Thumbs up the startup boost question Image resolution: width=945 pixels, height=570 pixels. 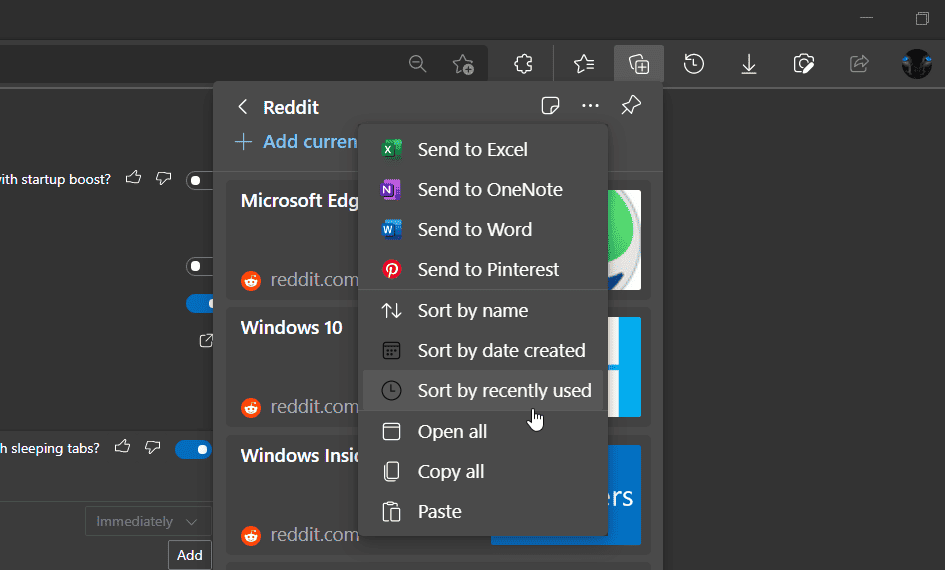(x=133, y=178)
